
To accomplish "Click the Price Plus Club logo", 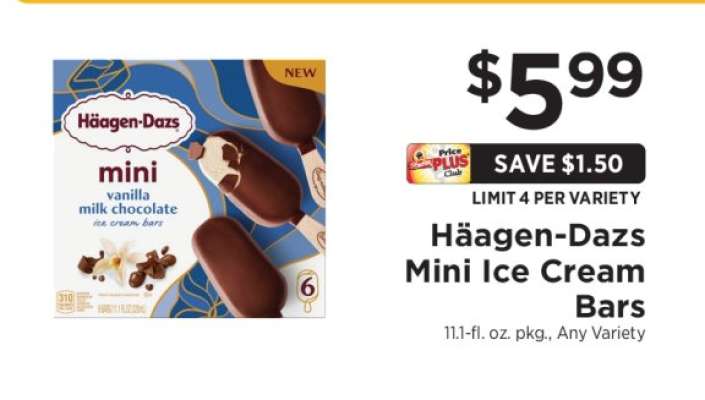I will point(439,164).
